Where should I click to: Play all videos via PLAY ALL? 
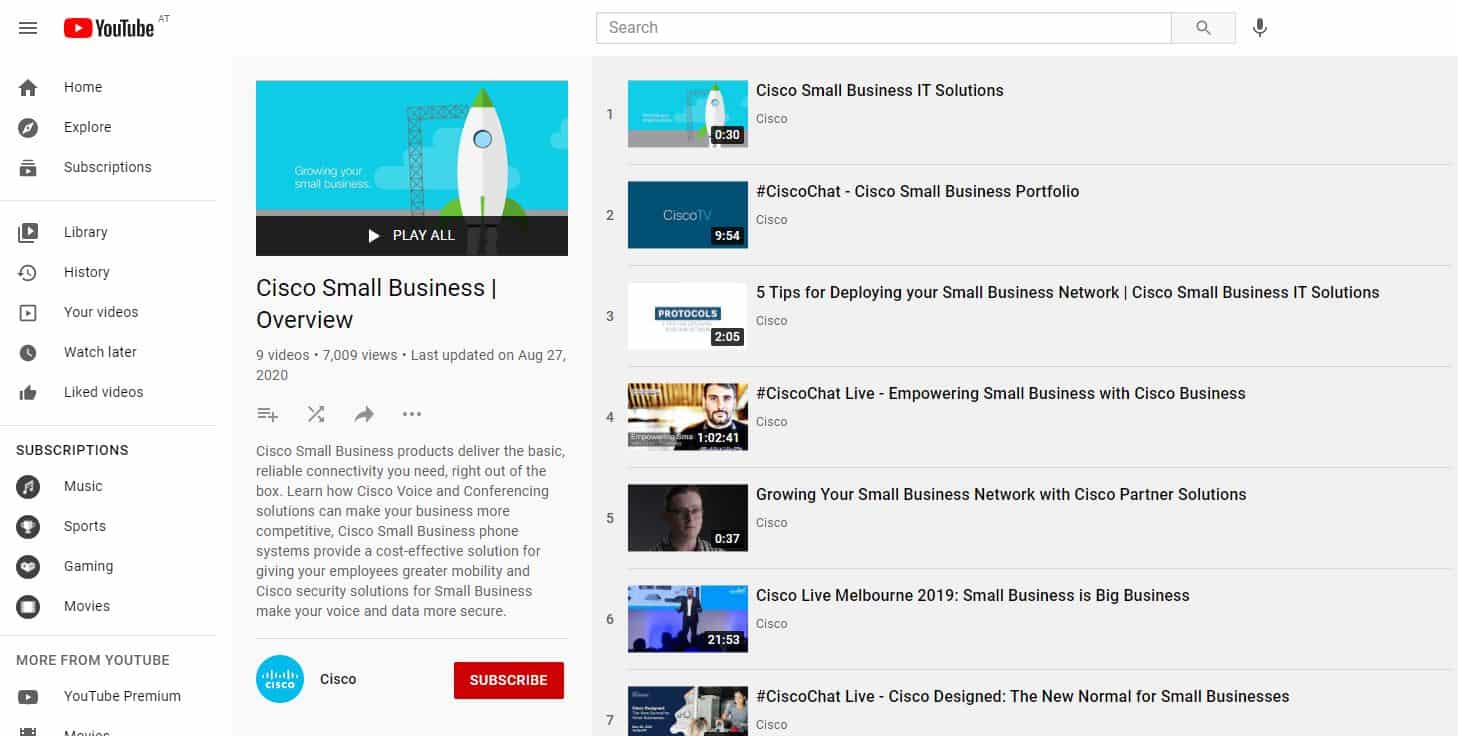(x=412, y=235)
